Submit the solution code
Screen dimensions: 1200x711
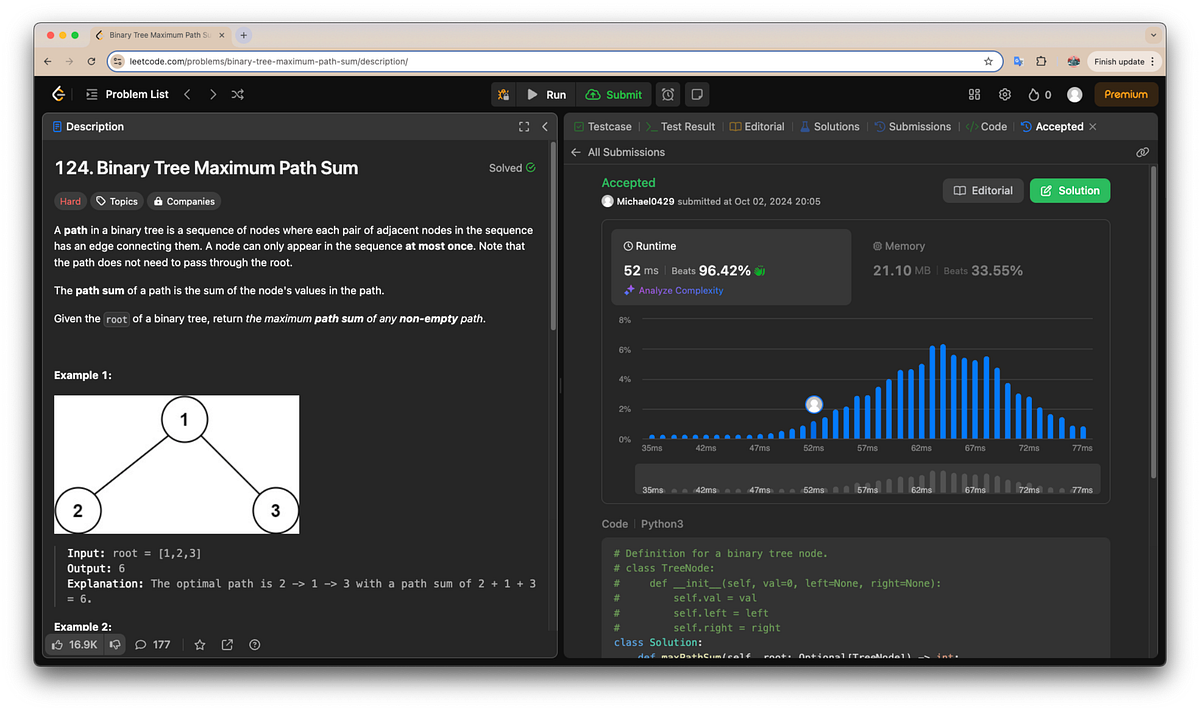pos(614,94)
